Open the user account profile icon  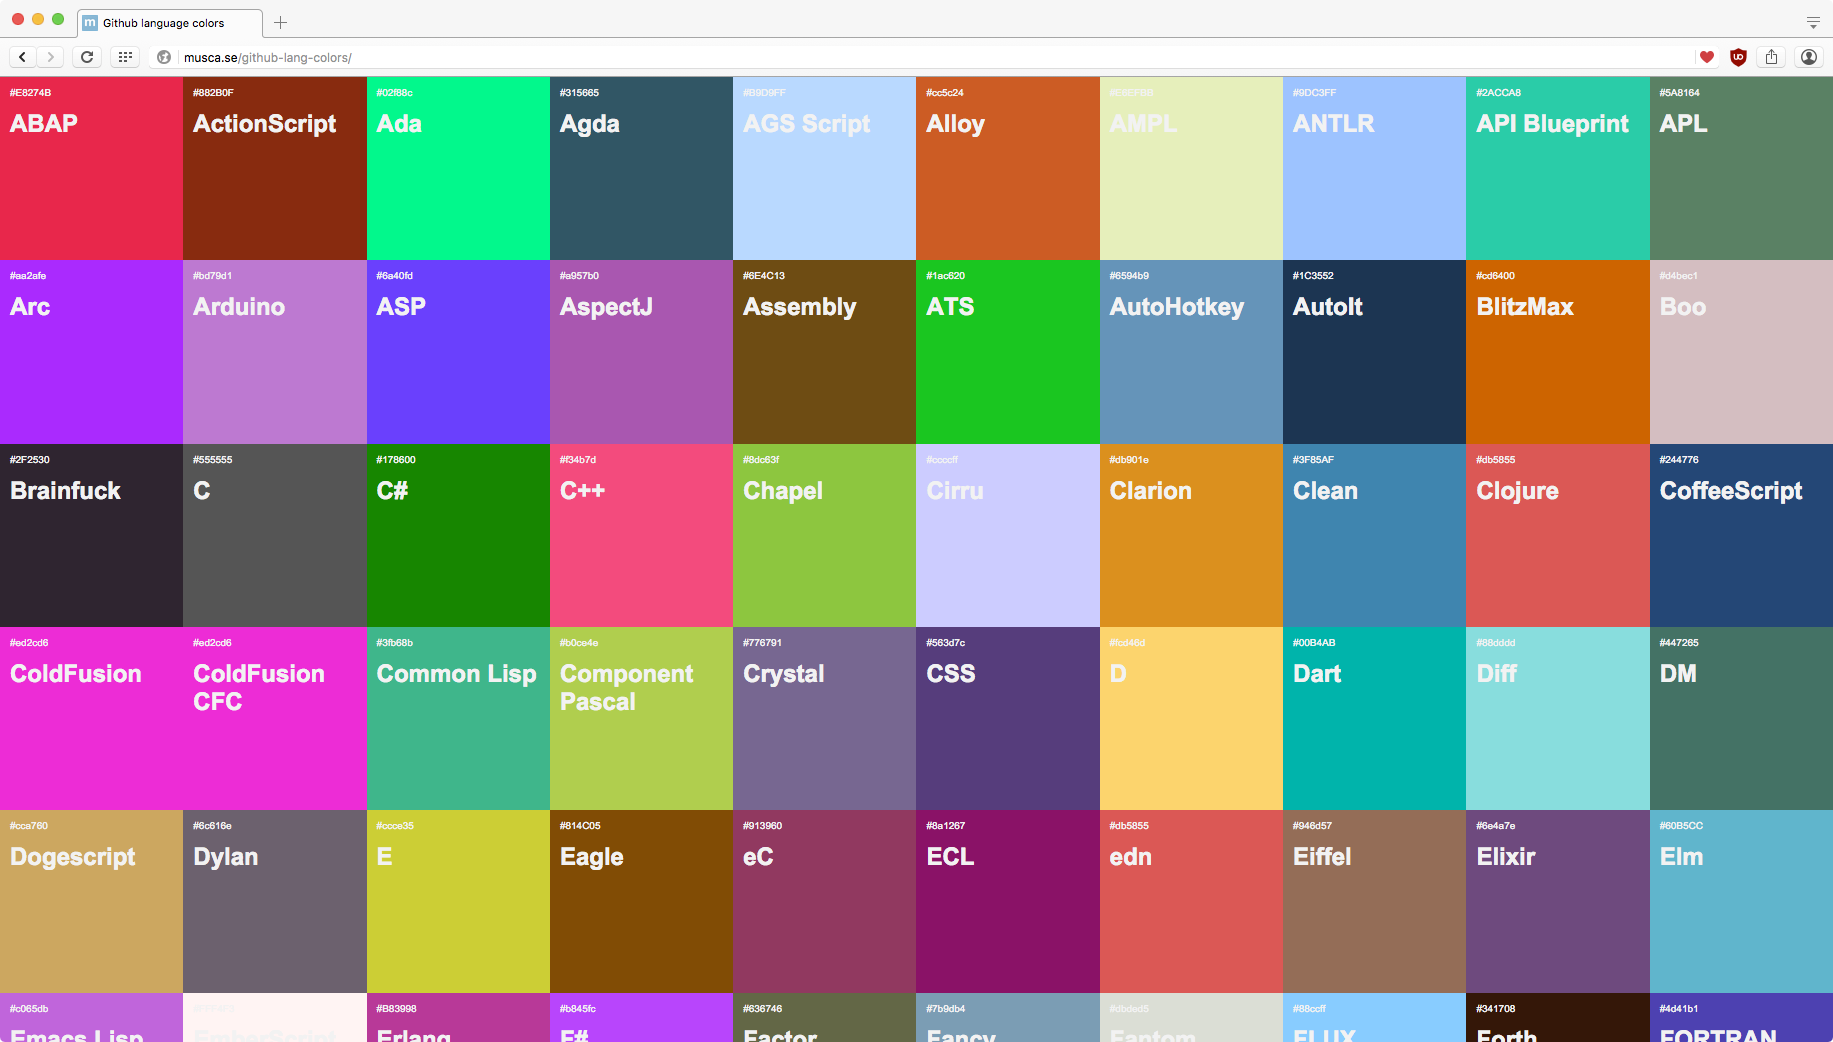click(1809, 57)
